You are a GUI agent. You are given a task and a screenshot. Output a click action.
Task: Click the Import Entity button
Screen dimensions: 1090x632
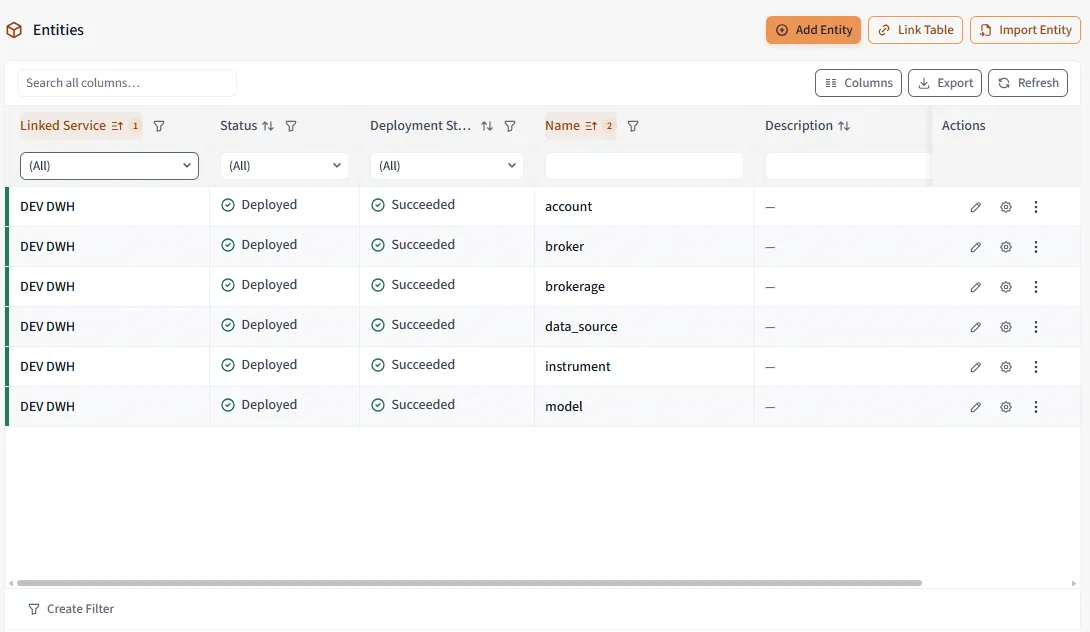(x=1025, y=30)
